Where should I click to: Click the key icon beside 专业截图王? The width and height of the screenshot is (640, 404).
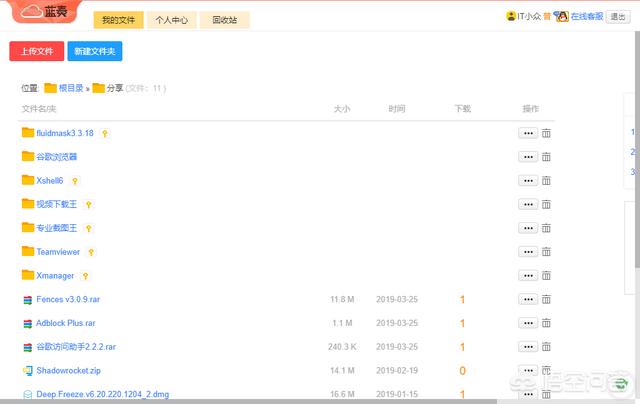89,228
